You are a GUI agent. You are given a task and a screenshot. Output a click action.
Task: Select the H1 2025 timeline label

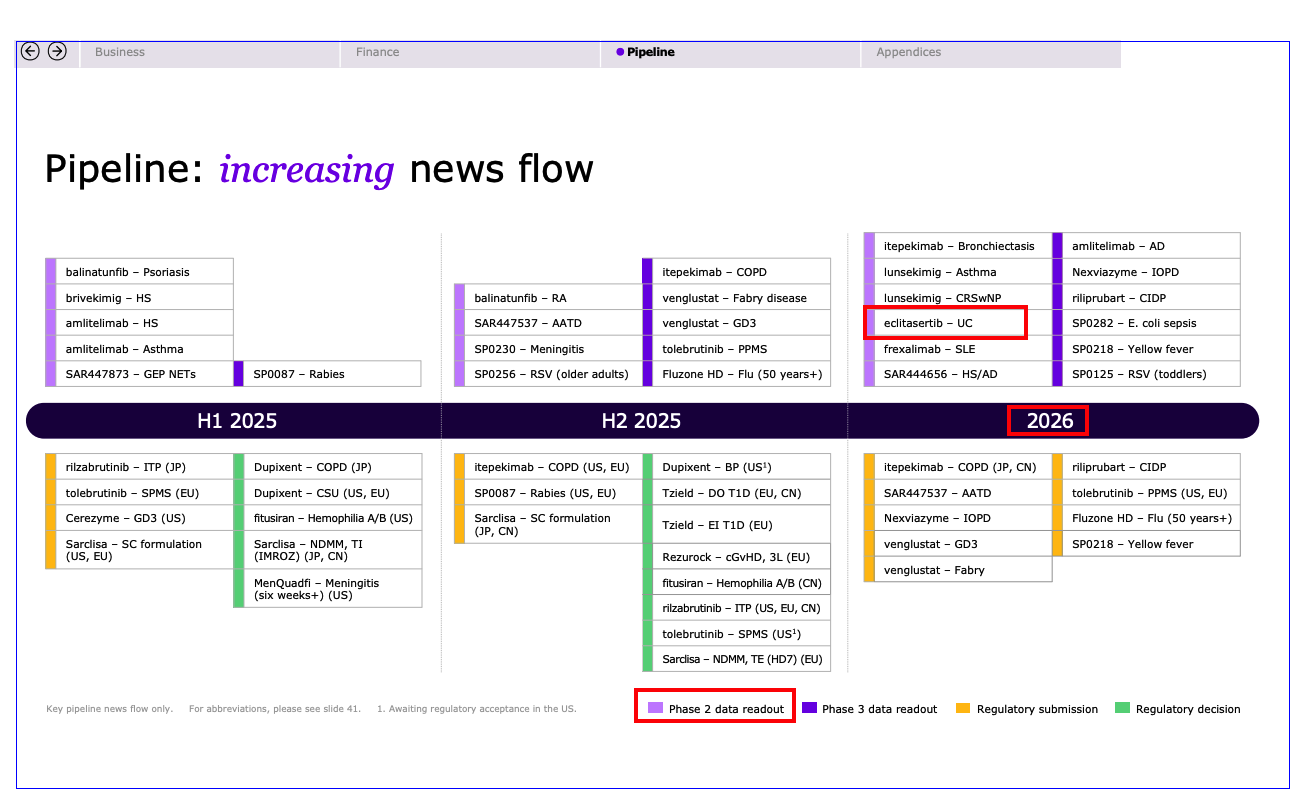click(237, 421)
